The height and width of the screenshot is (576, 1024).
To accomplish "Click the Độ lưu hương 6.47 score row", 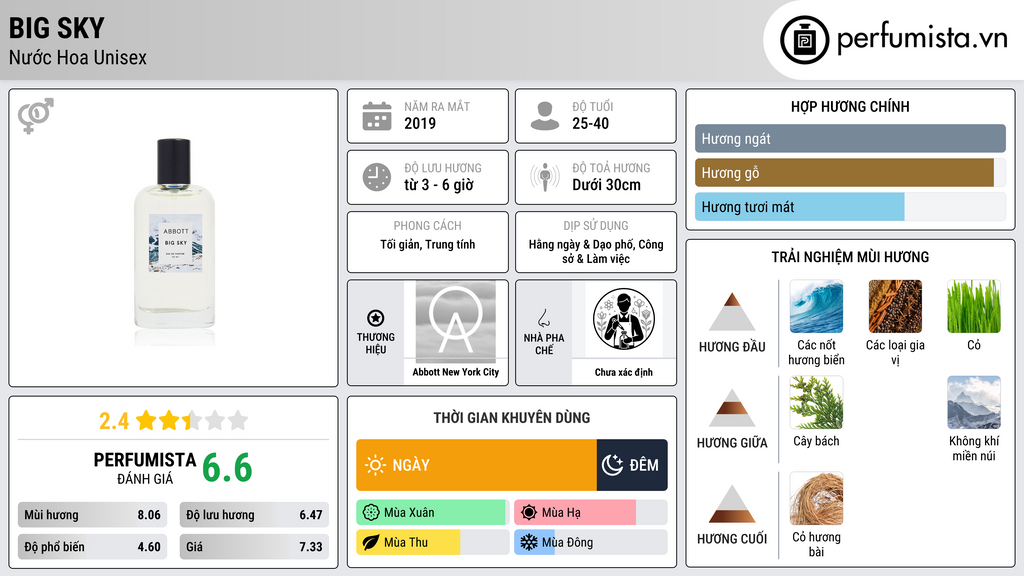I will pos(254,515).
